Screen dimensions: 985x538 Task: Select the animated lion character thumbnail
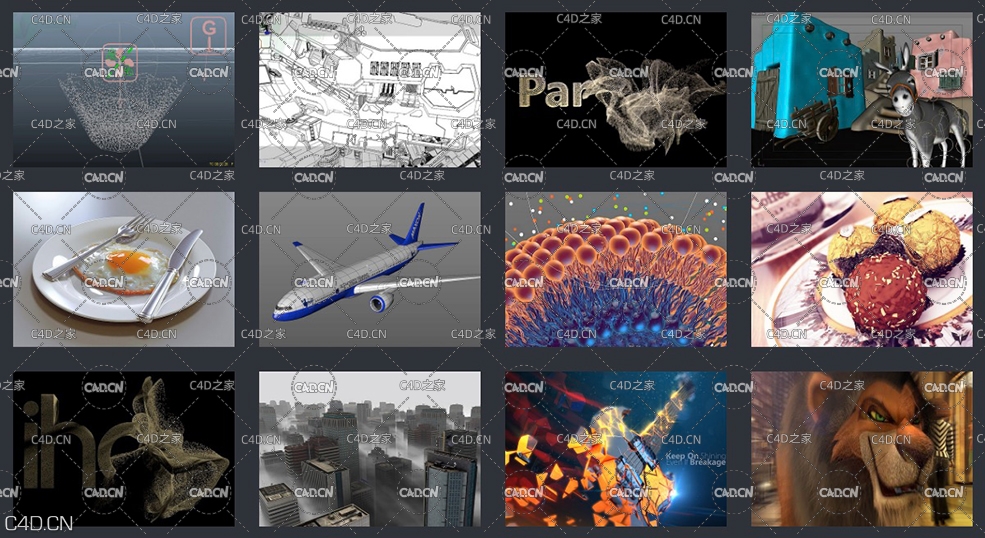pos(861,449)
